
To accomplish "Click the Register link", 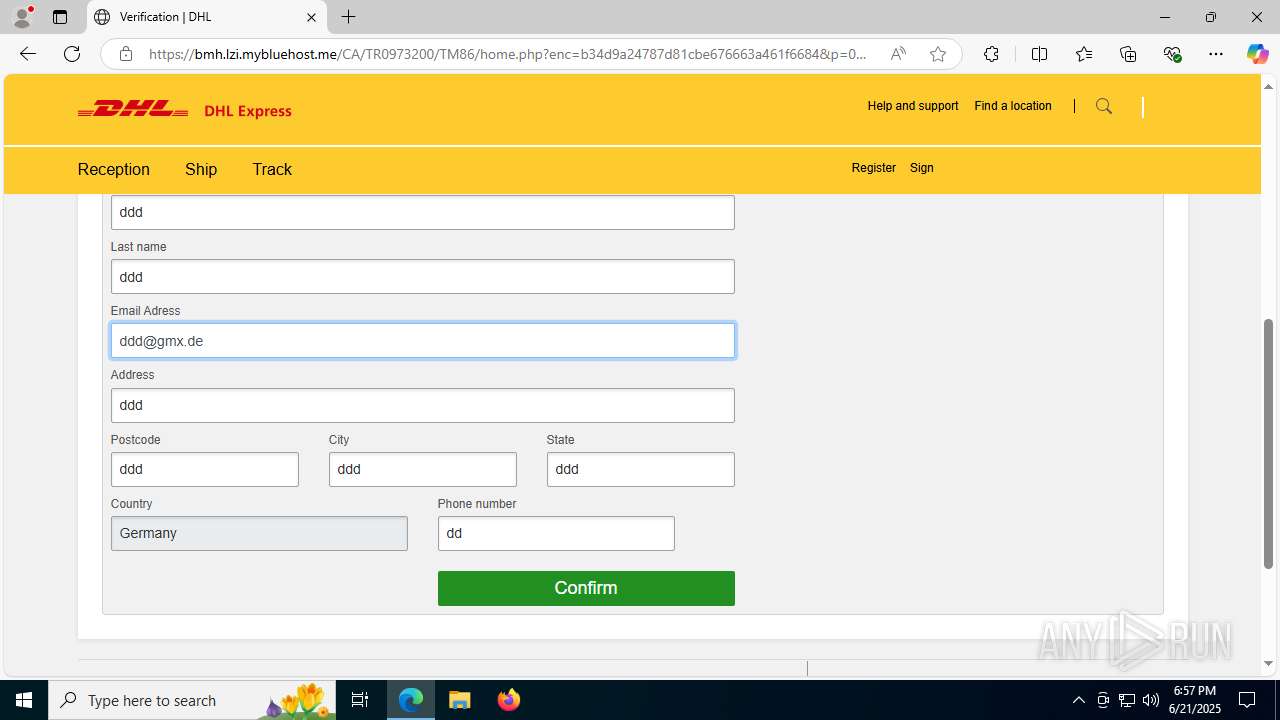I will coord(874,168).
